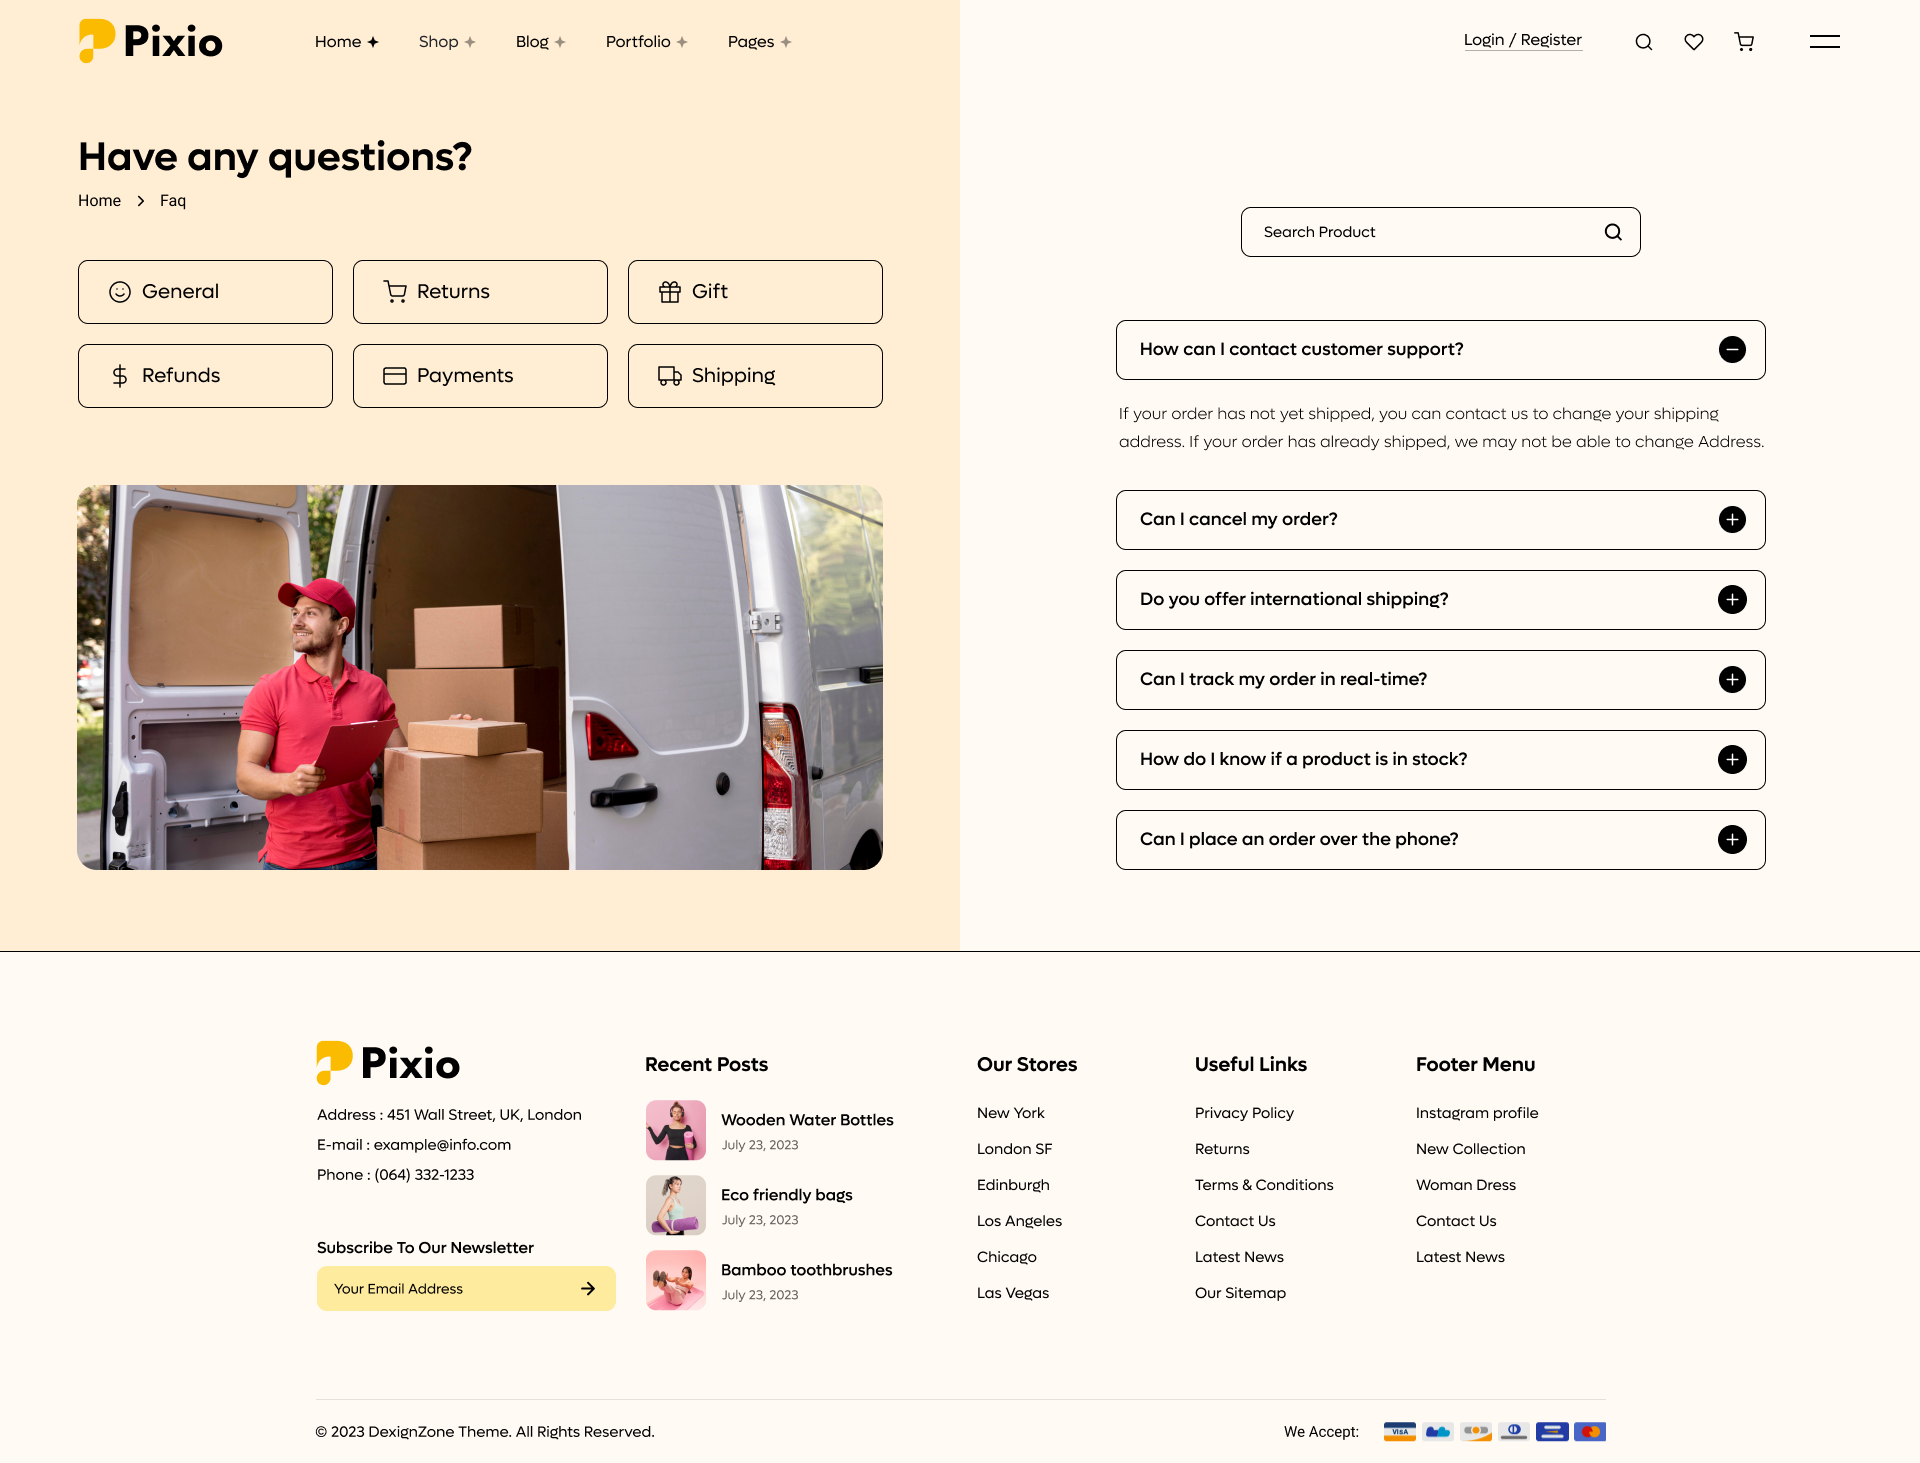The image size is (1920, 1463).
Task: Click the Login / Register link
Action: 1523,39
